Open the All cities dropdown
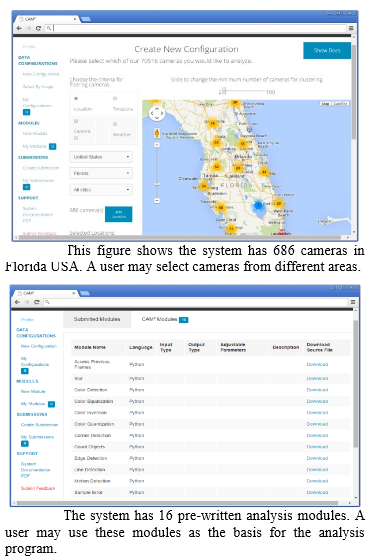The image size is (369, 559). point(101,190)
